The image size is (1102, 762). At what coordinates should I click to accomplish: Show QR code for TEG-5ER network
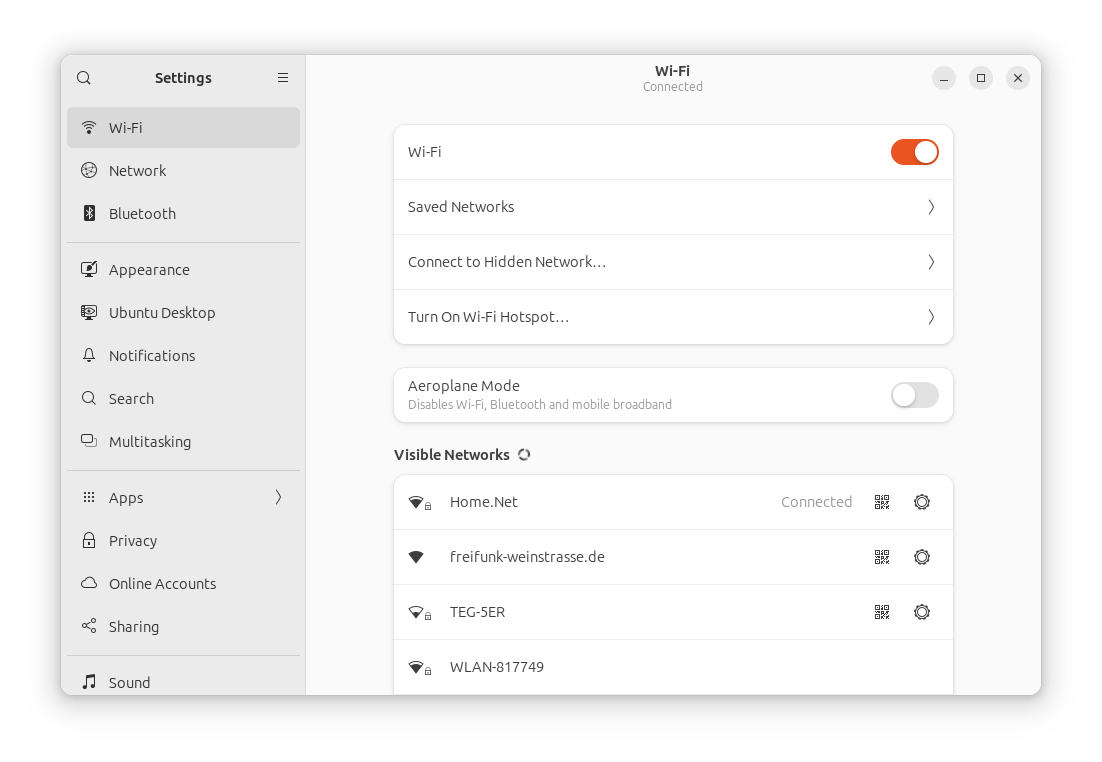click(882, 612)
